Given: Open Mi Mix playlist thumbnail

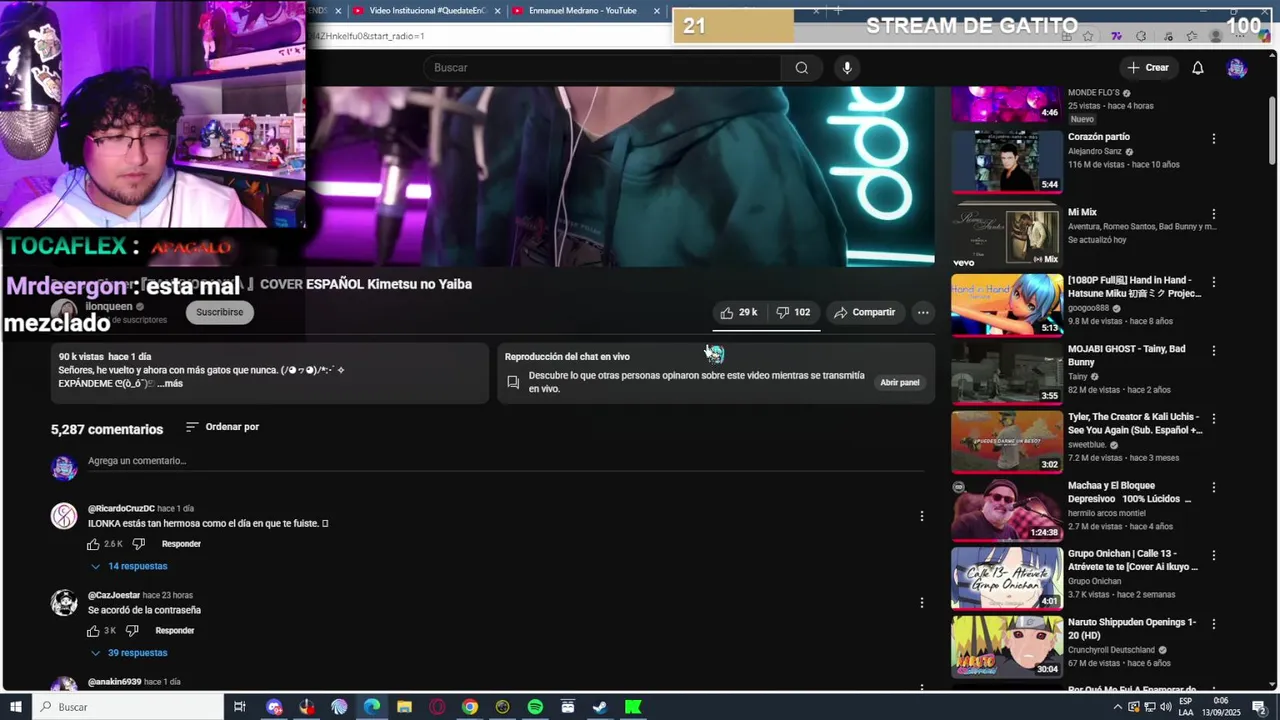Looking at the screenshot, I should point(1006,236).
